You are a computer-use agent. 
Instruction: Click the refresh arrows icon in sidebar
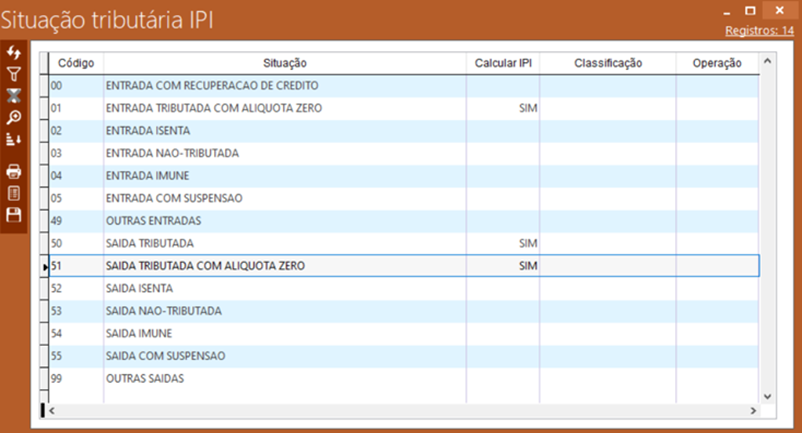click(x=14, y=52)
